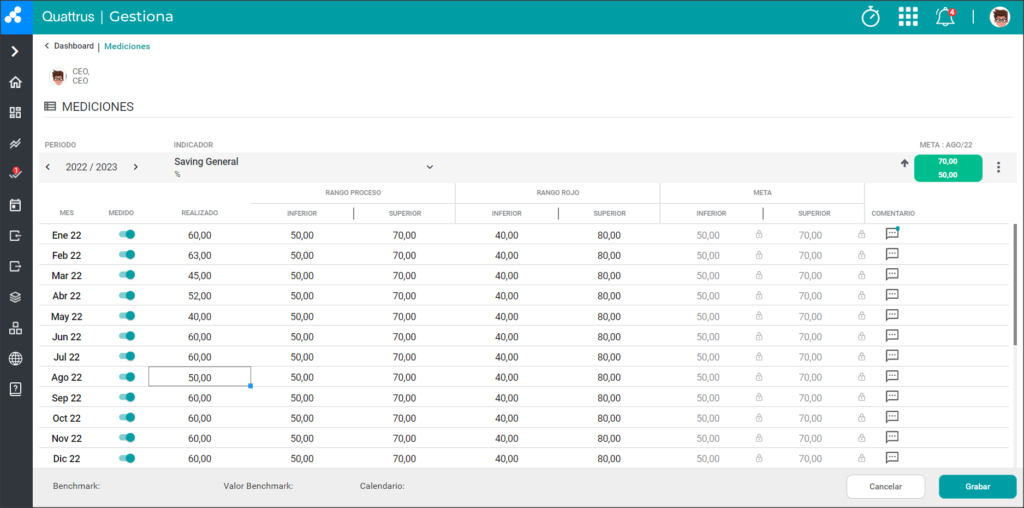Click Realizado value 63,00 for Feb 22
The height and width of the screenshot is (508, 1024).
[x=200, y=255]
